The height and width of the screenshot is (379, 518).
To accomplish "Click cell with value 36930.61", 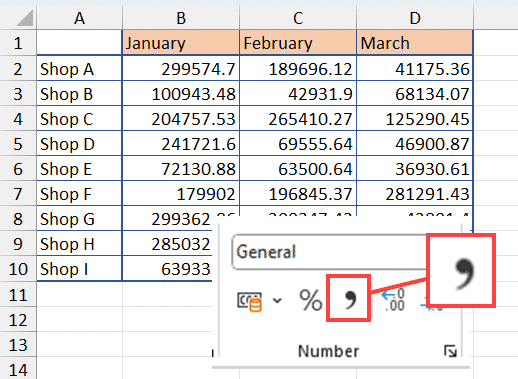I will click(415, 169).
